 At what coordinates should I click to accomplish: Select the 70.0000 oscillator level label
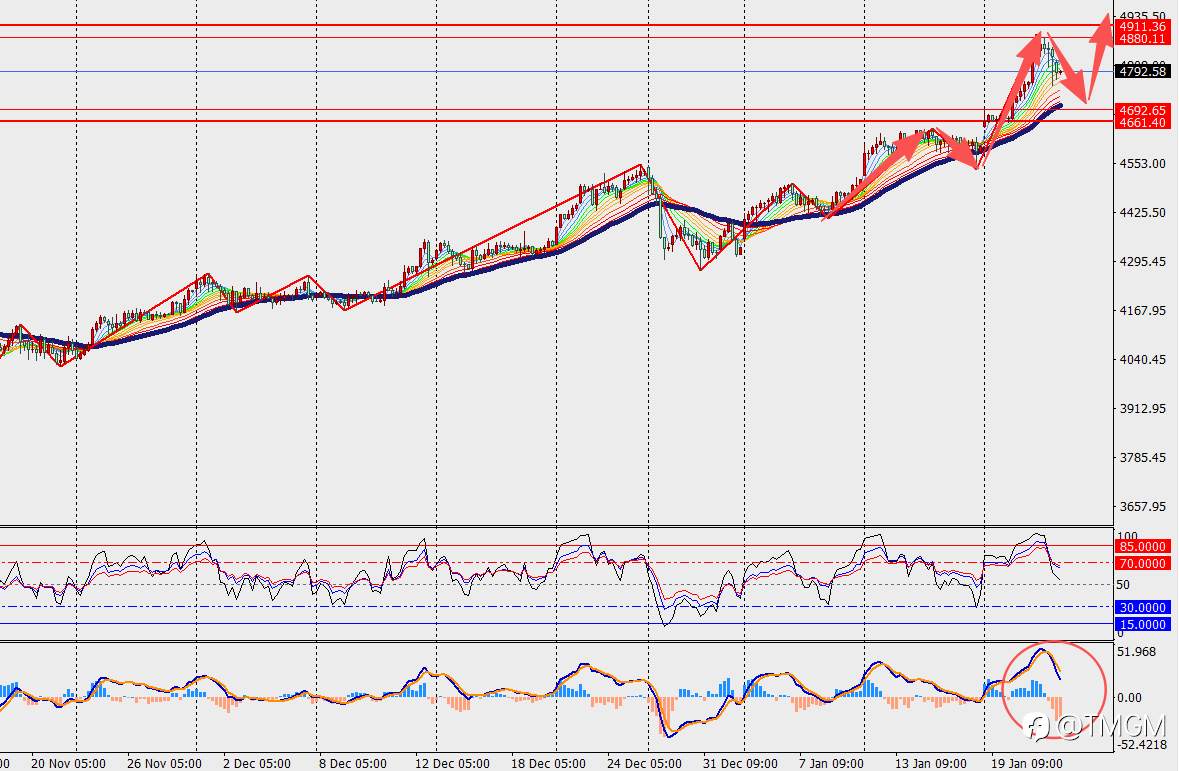coord(1142,563)
